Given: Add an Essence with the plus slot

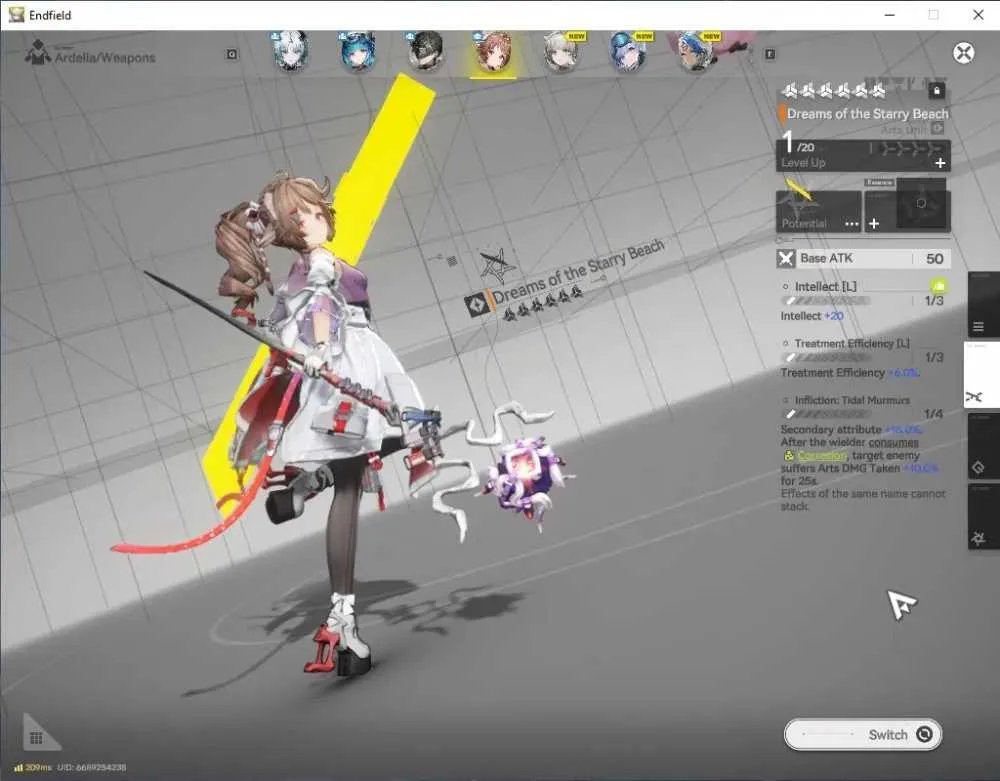Looking at the screenshot, I should click(x=874, y=224).
